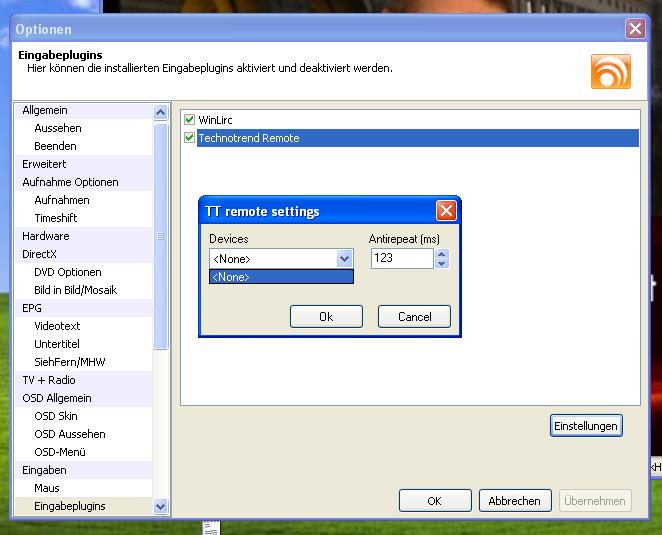The height and width of the screenshot is (535, 662).
Task: Select the Eingabeplugins category
Action: (84, 506)
